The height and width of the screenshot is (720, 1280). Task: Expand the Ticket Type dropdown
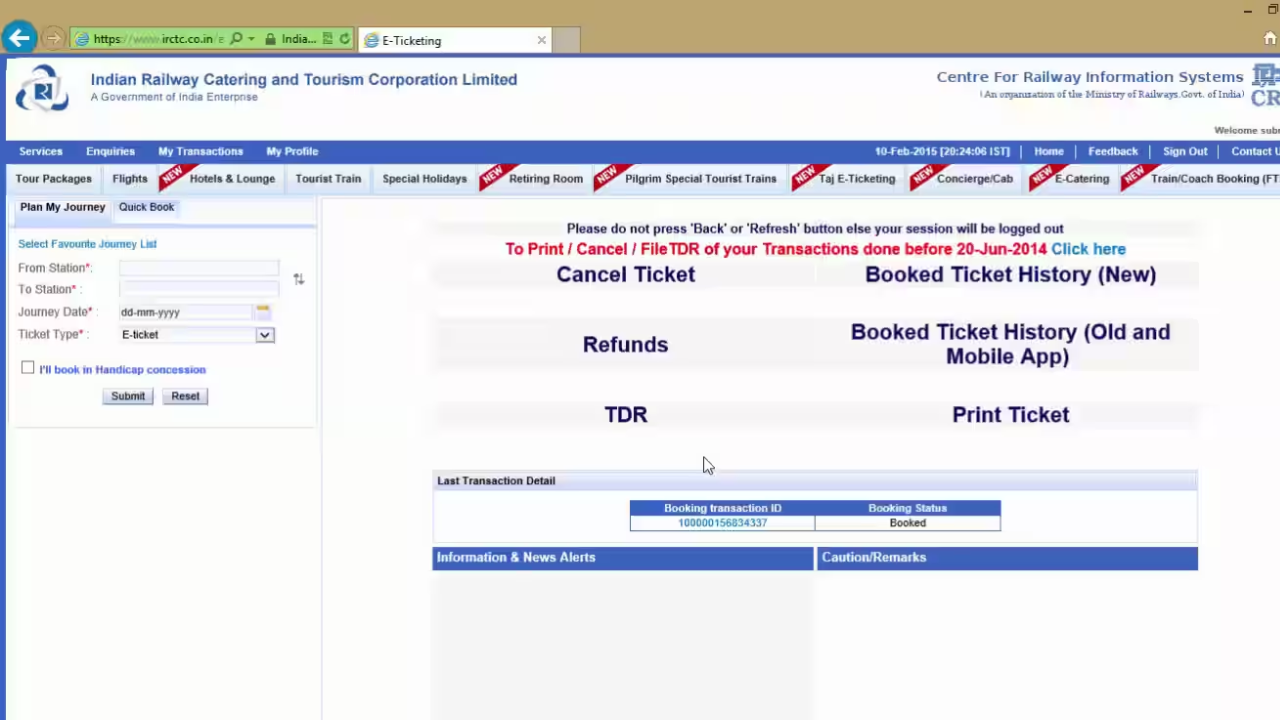pyautogui.click(x=264, y=335)
